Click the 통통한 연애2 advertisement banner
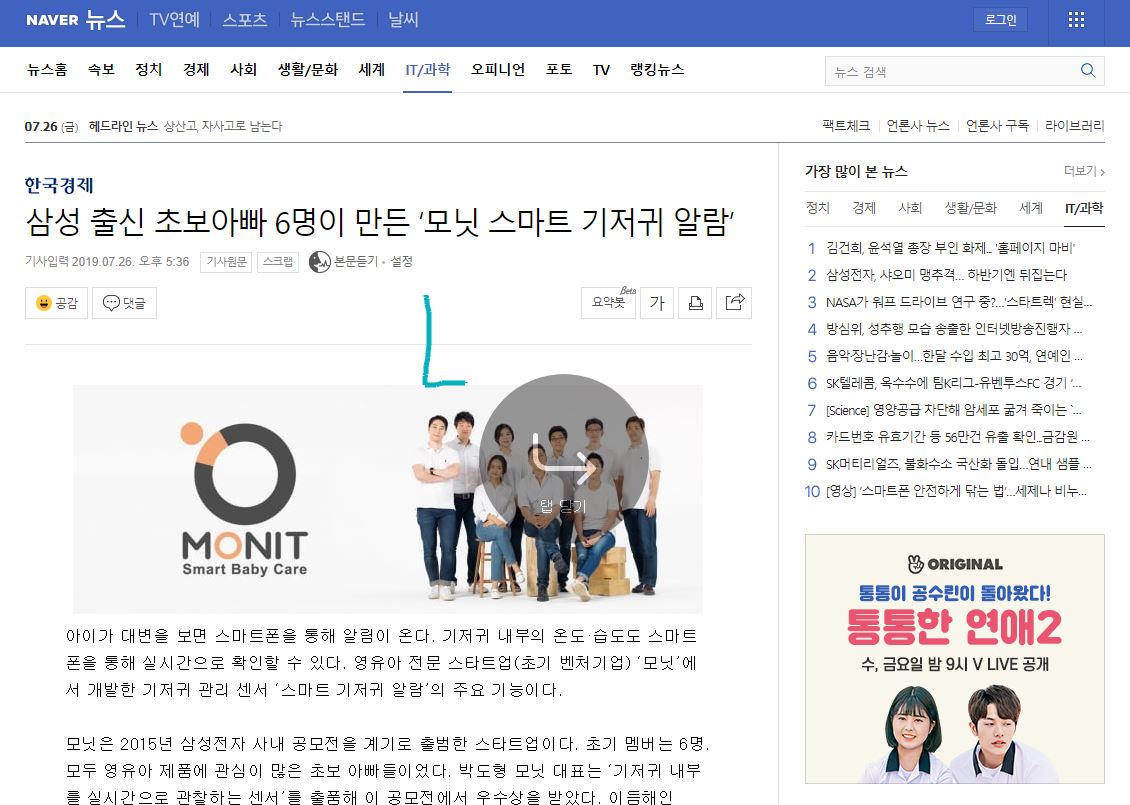The width and height of the screenshot is (1130, 805). (x=955, y=659)
